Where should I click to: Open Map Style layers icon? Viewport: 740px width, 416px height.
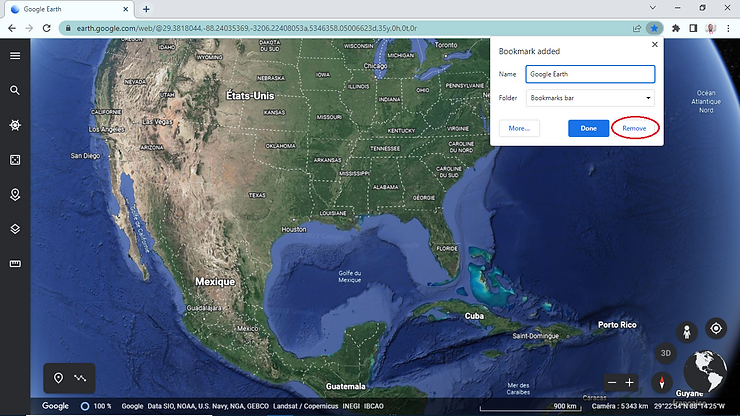pos(15,229)
